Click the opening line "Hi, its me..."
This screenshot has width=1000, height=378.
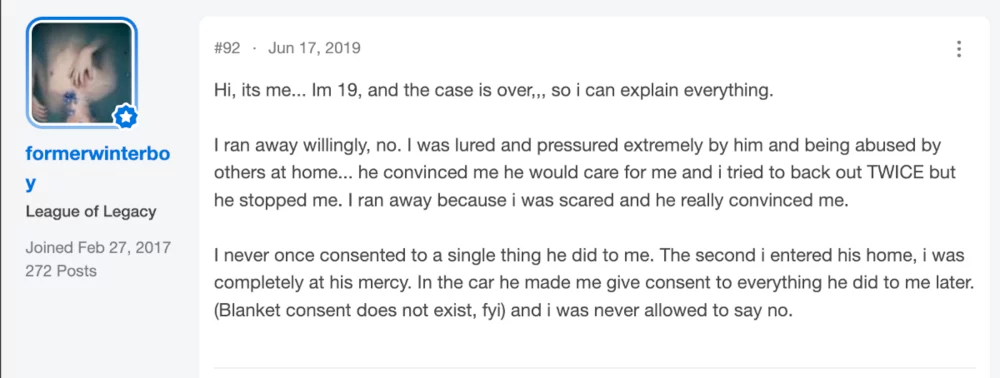click(x=494, y=90)
